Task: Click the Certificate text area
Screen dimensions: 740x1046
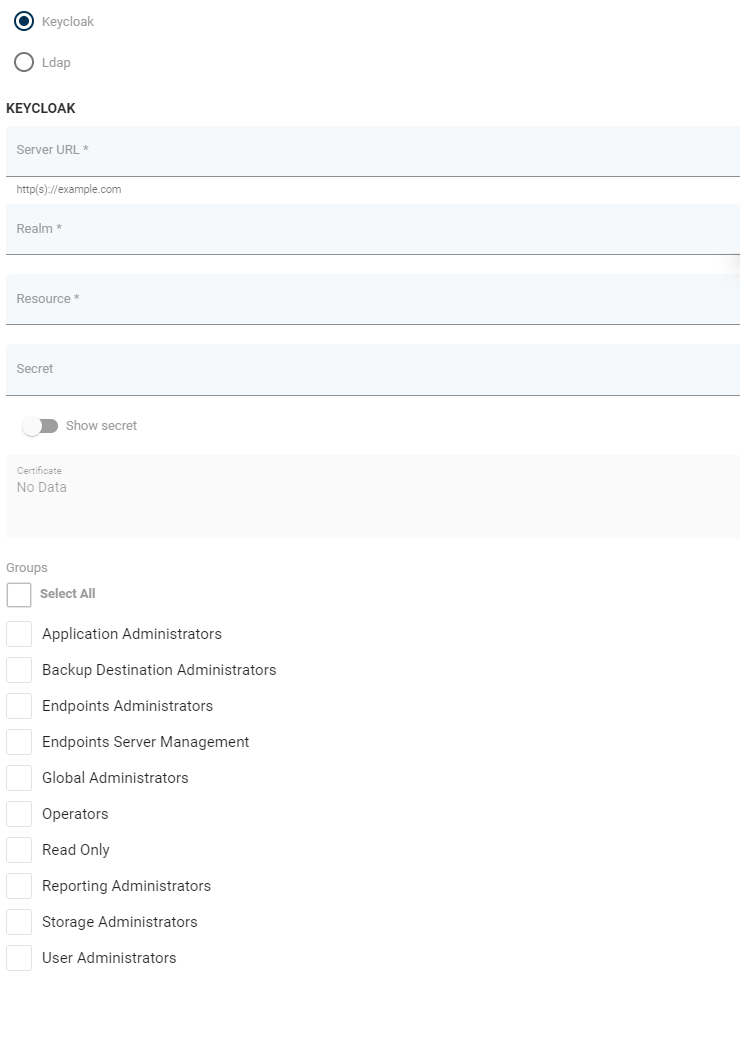Action: coord(372,496)
